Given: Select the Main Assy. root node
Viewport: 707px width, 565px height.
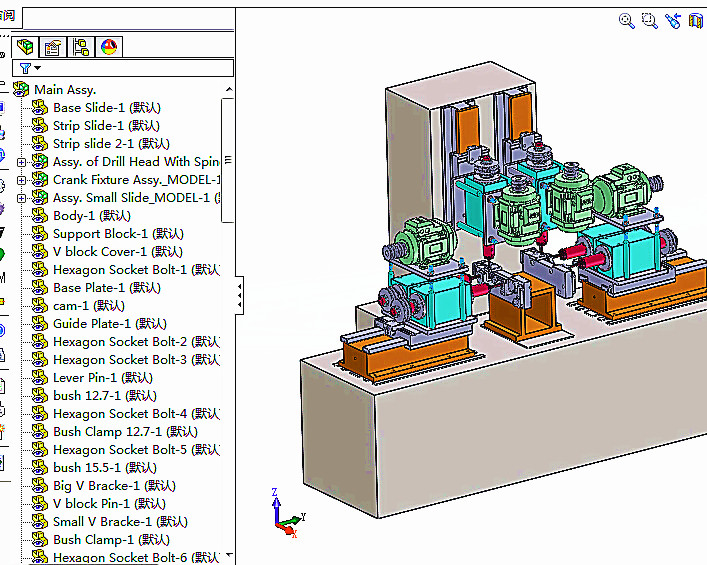Looking at the screenshot, I should point(65,90).
